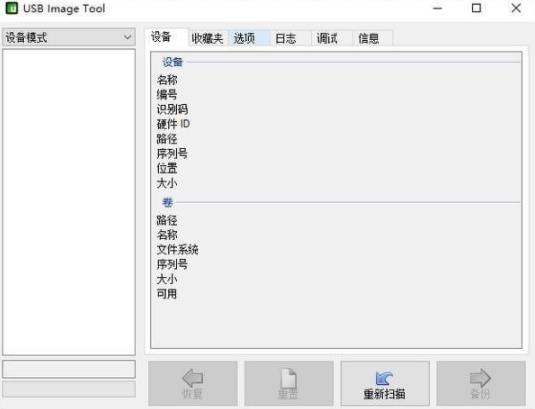The image size is (535, 409).
Task: Maximize the USB Image Tool window
Action: coord(476,8)
